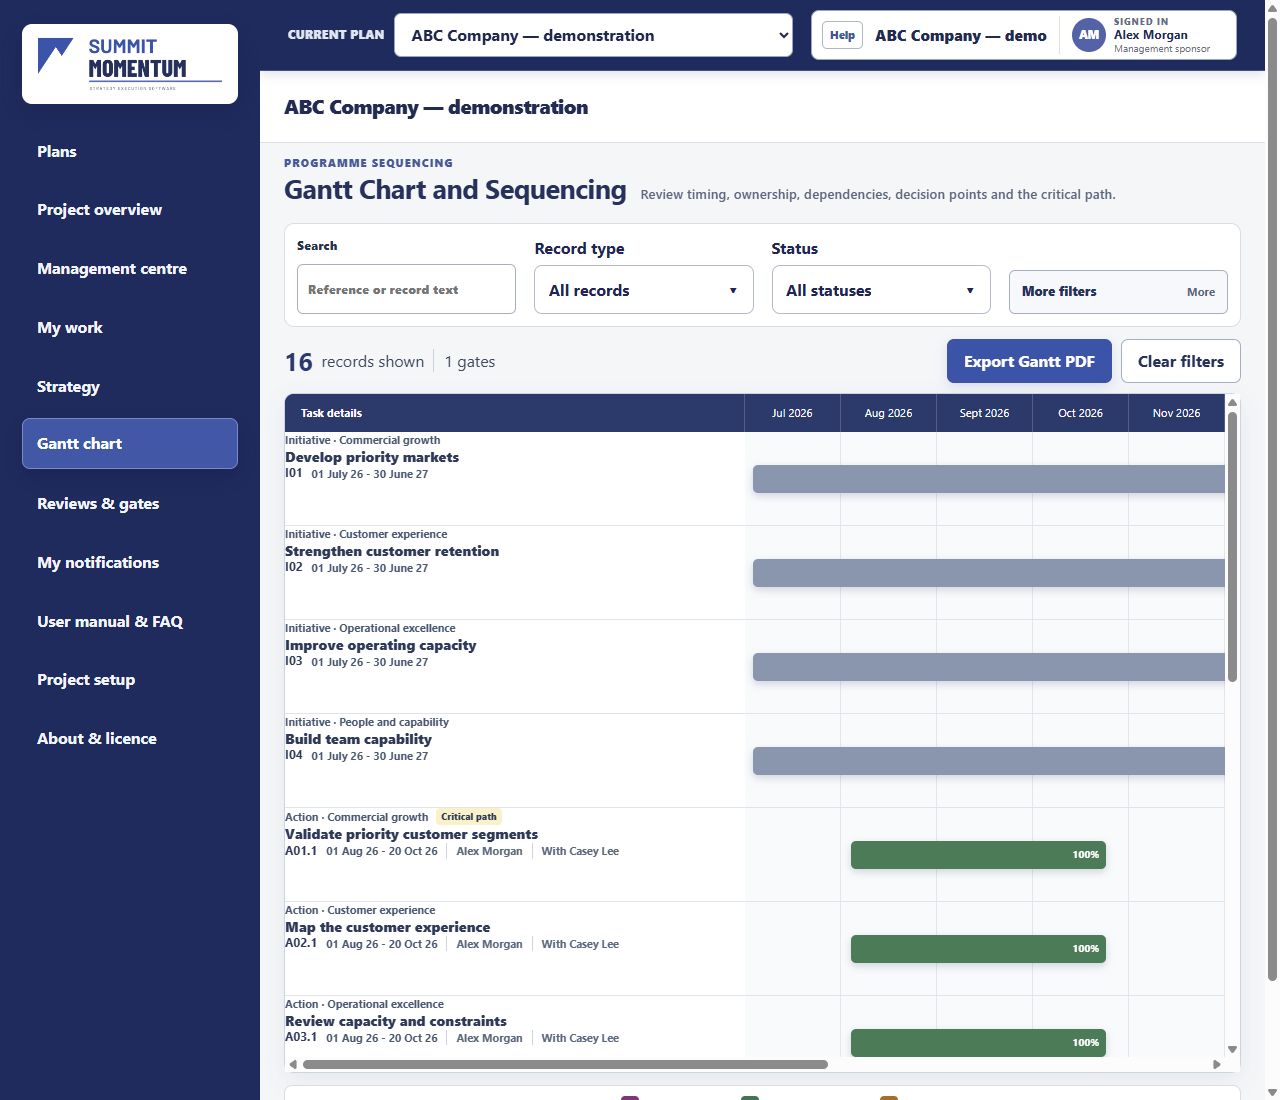Open Management centre
1280x1100 pixels.
click(x=130, y=268)
